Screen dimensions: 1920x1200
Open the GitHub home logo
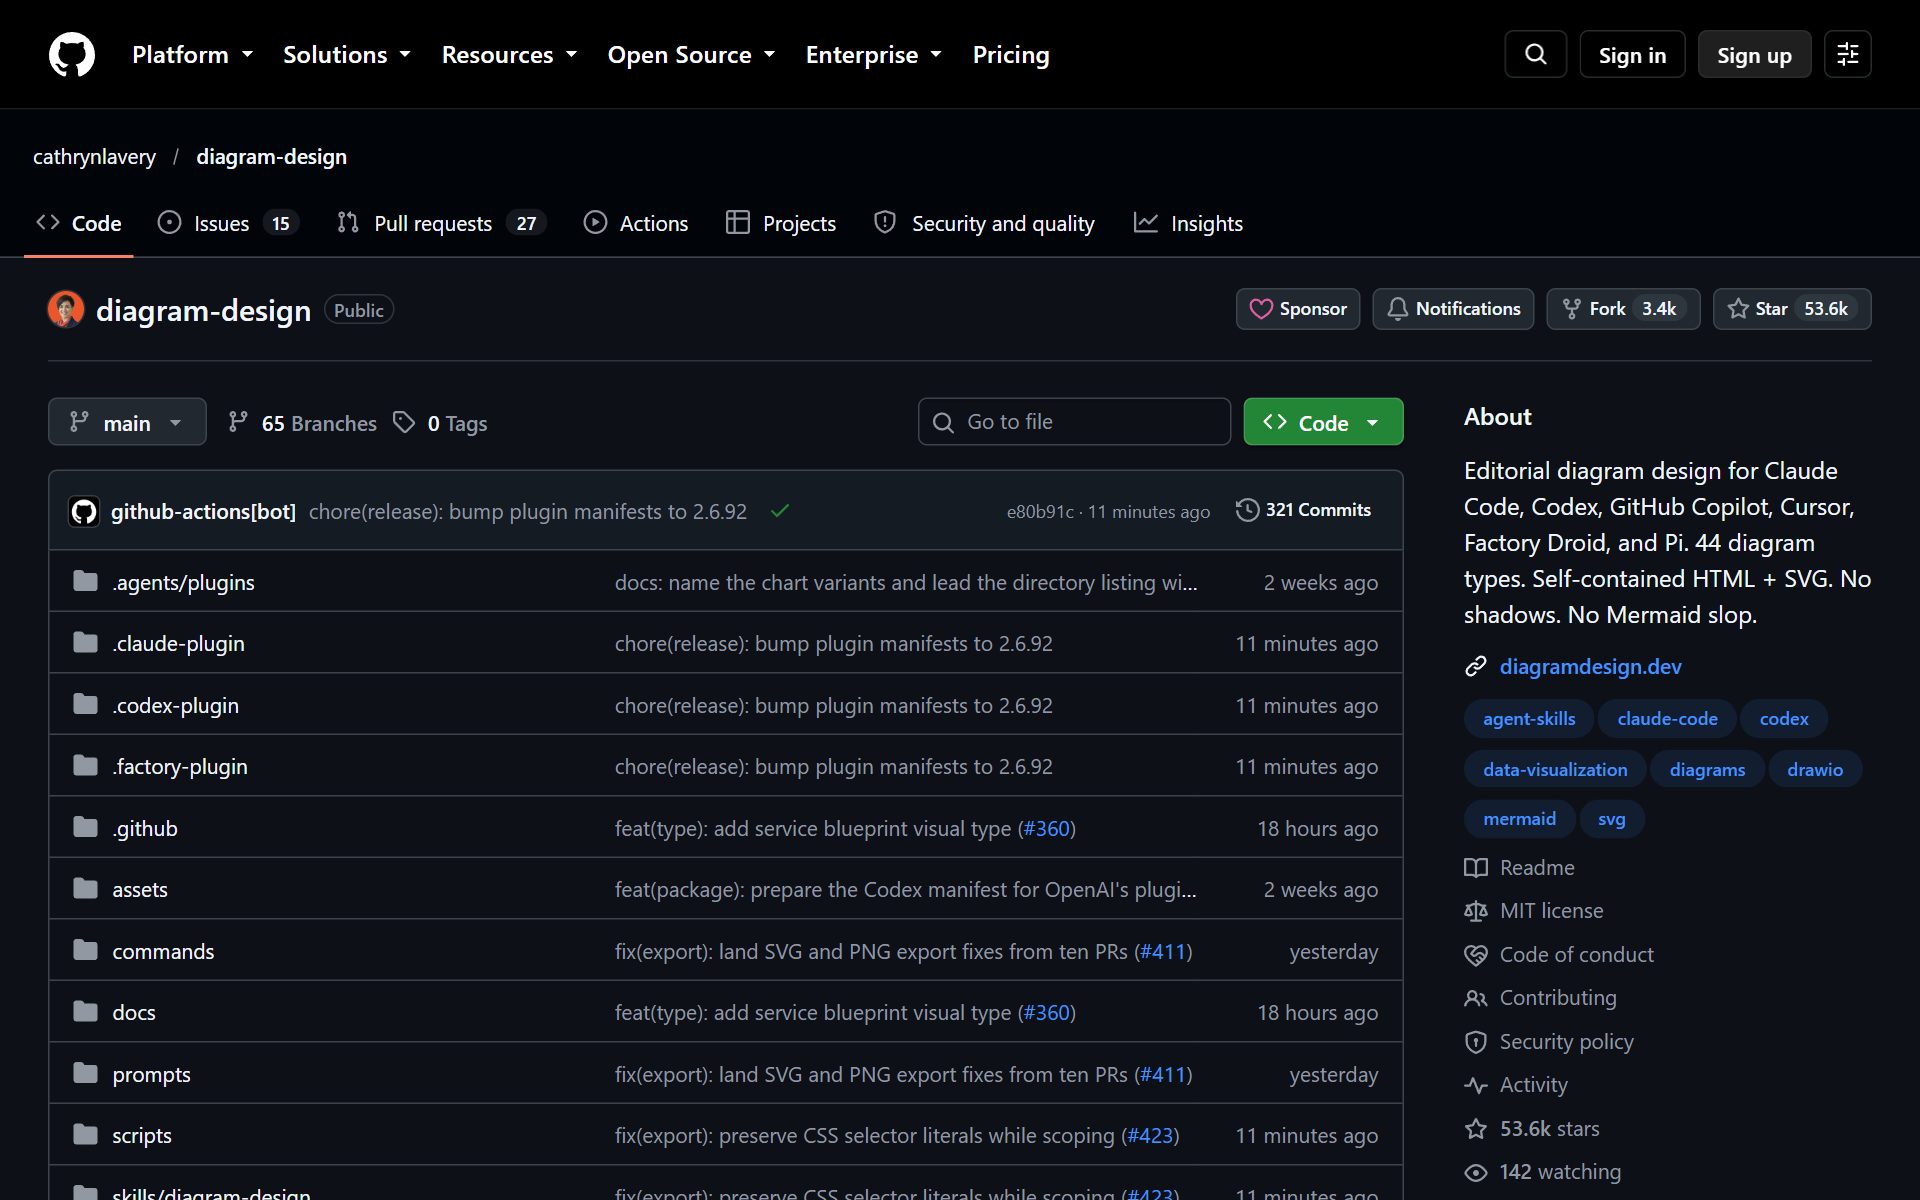72,54
